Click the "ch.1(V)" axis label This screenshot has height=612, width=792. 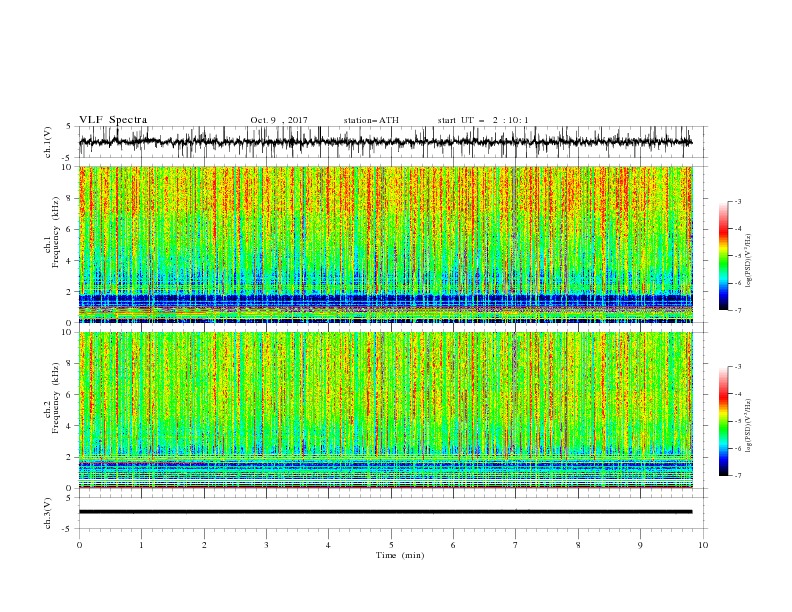(x=48, y=142)
